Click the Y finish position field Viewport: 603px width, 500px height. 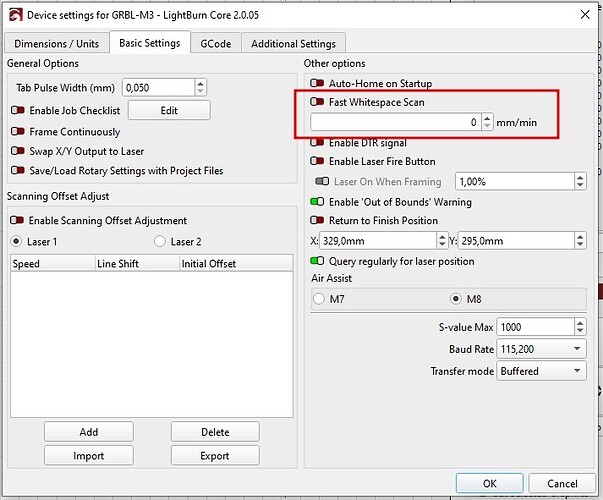click(x=516, y=241)
